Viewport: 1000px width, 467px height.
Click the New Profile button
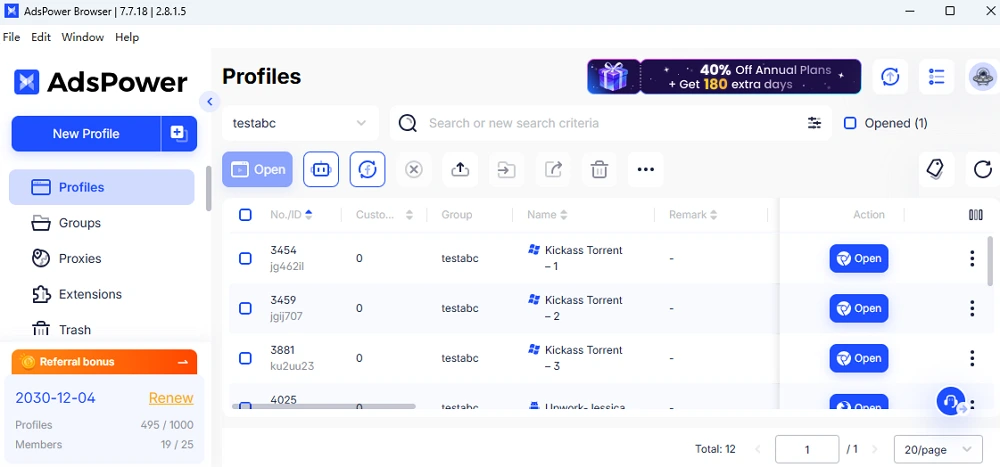coord(86,133)
